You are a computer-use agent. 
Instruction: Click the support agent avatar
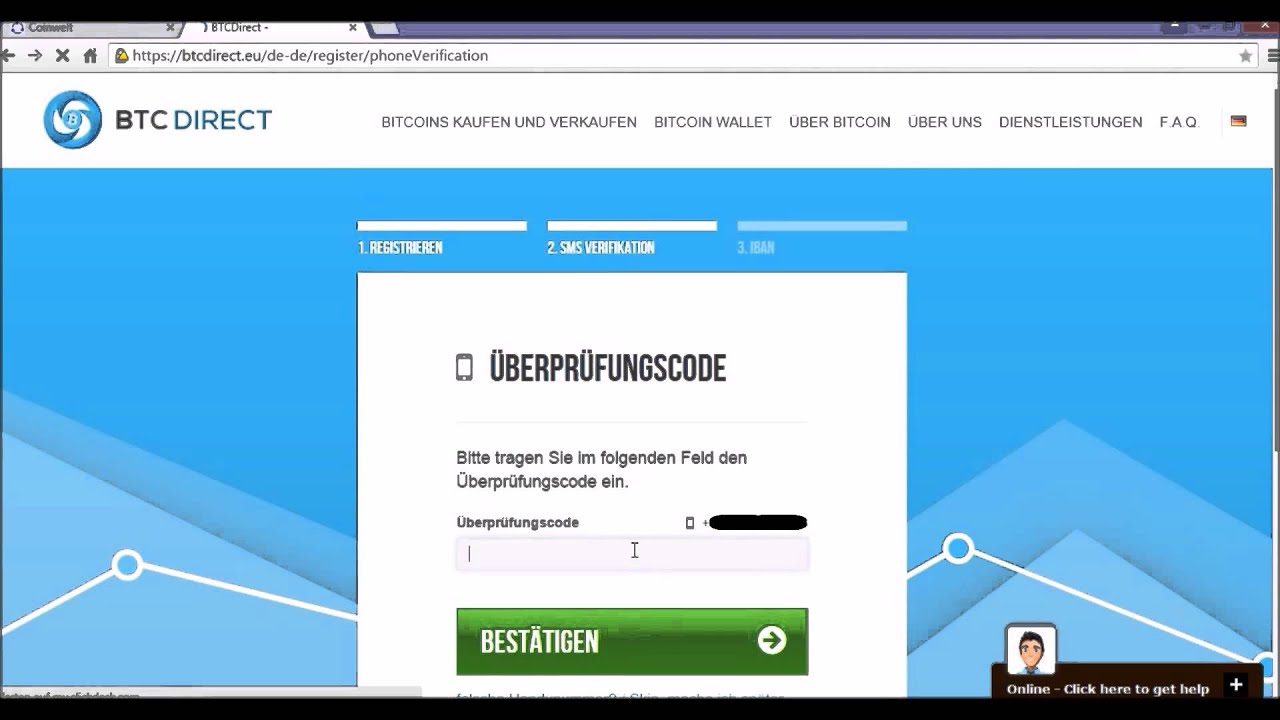click(x=1031, y=651)
